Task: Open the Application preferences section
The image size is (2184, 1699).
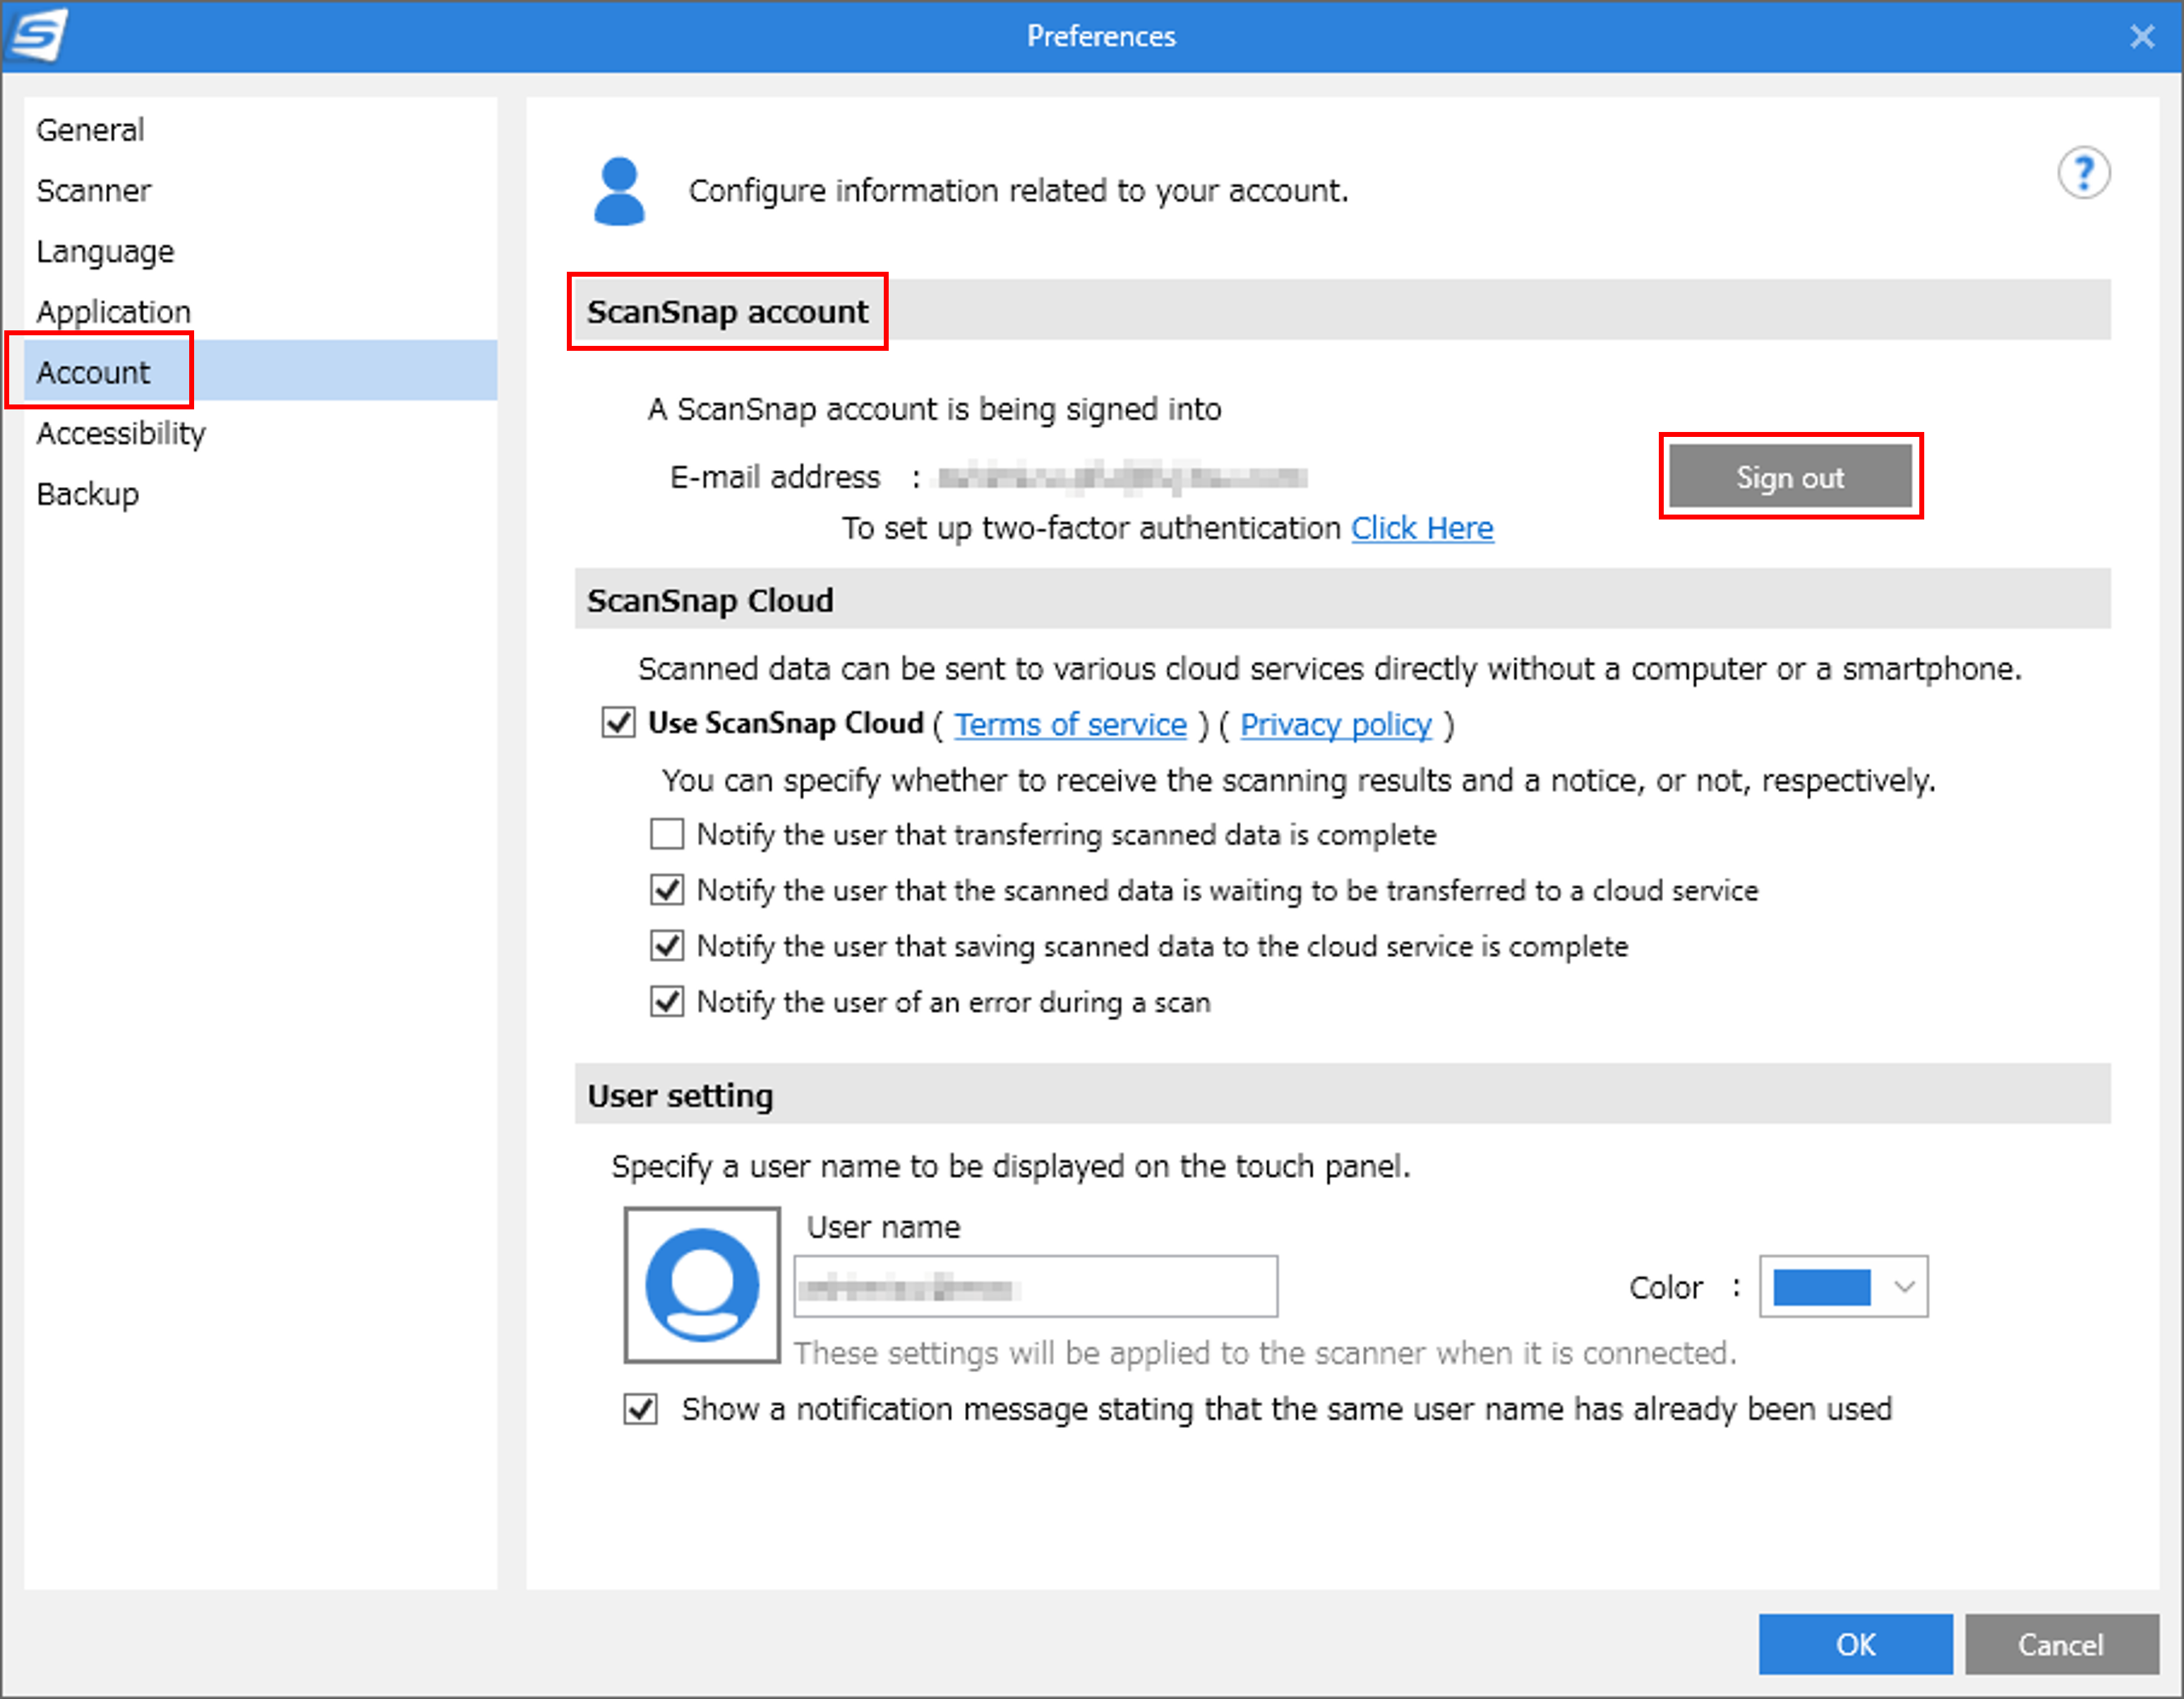Action: pos(260,311)
